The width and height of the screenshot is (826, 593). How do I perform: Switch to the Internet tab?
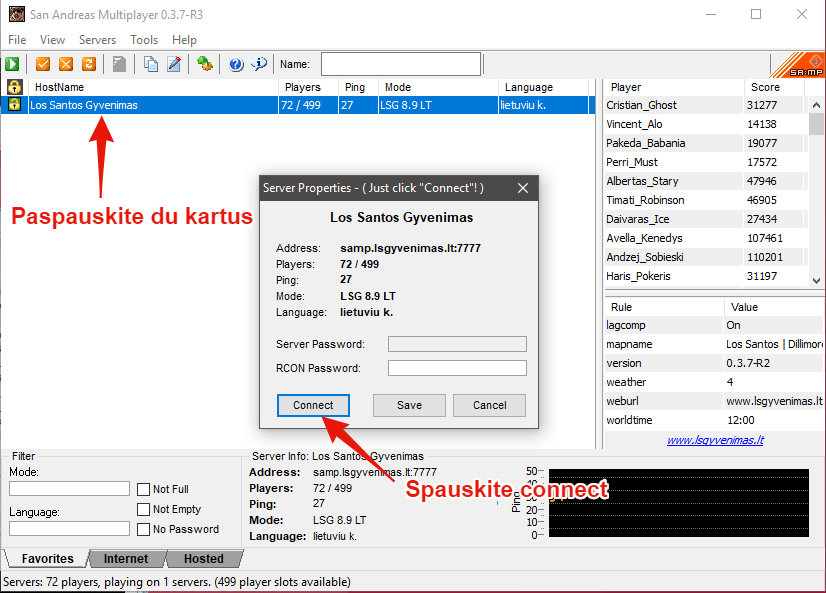pyautogui.click(x=126, y=559)
